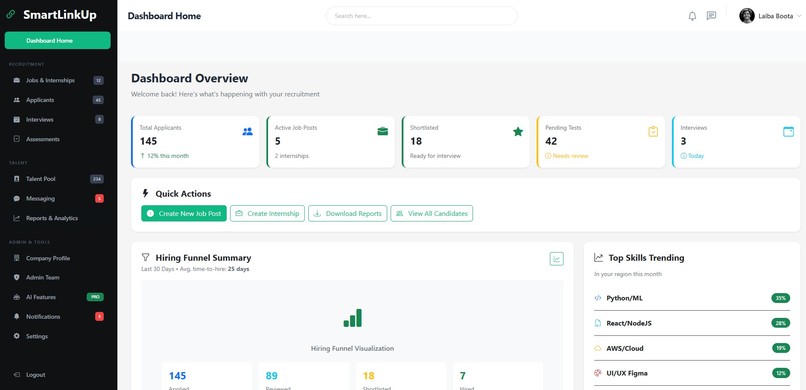Click the green bar chart funnel visualization icon
806x390 pixels.
click(x=353, y=318)
